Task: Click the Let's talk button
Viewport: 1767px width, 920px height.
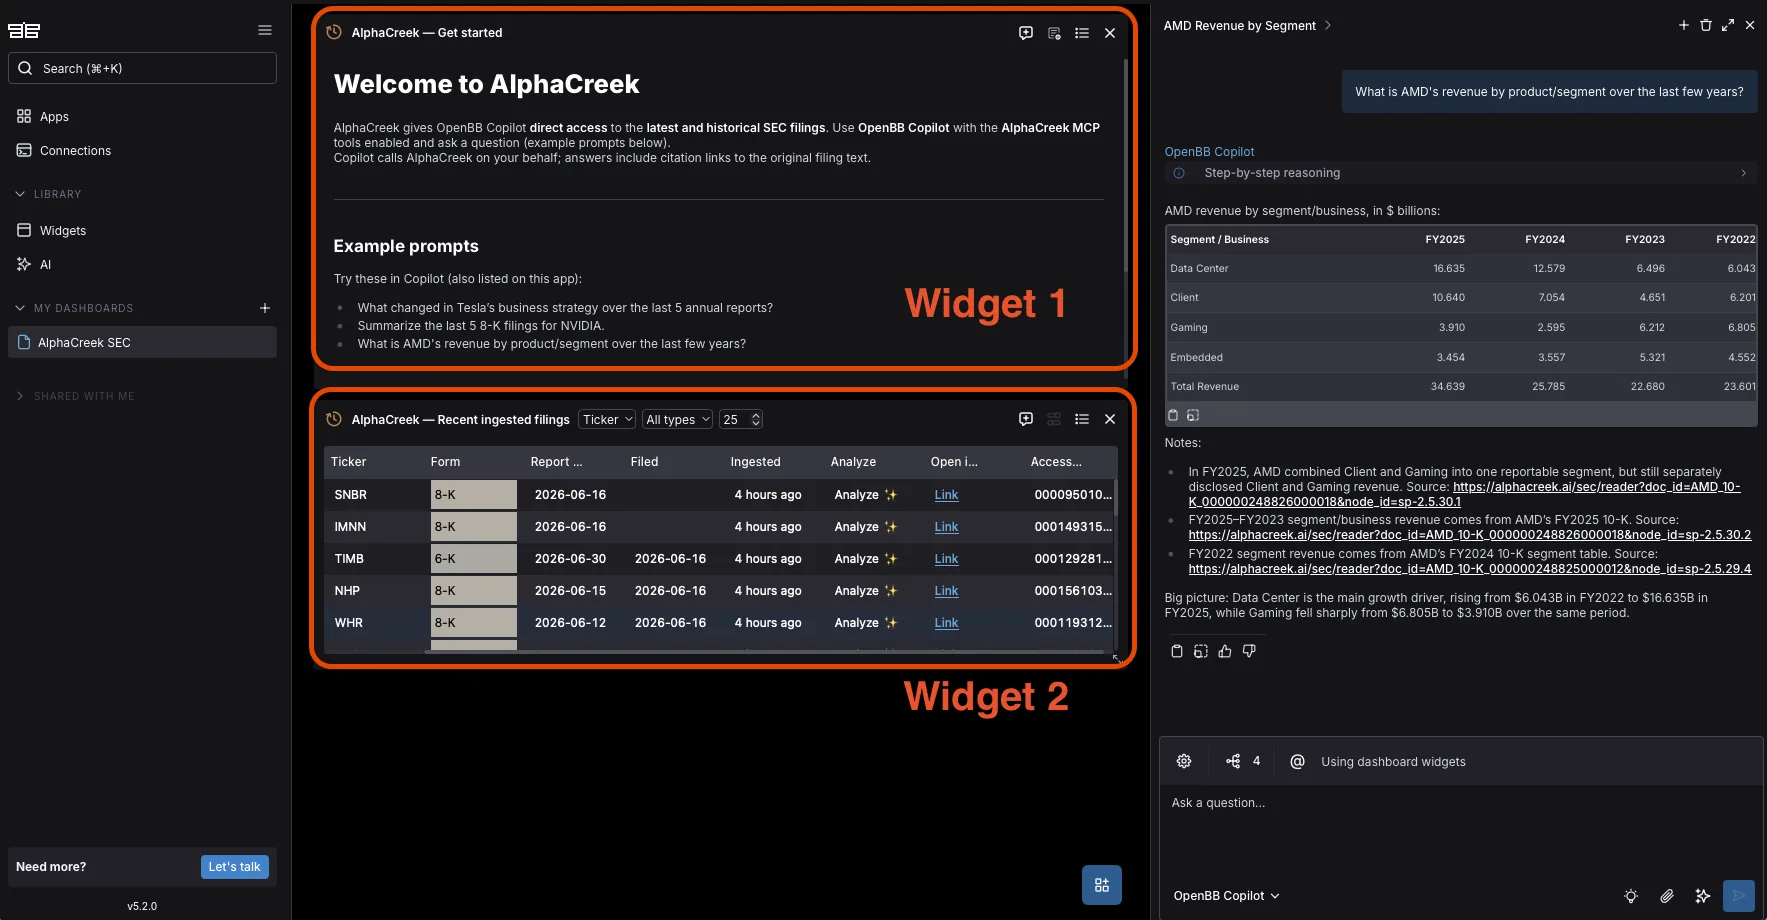Action: pyautogui.click(x=235, y=867)
